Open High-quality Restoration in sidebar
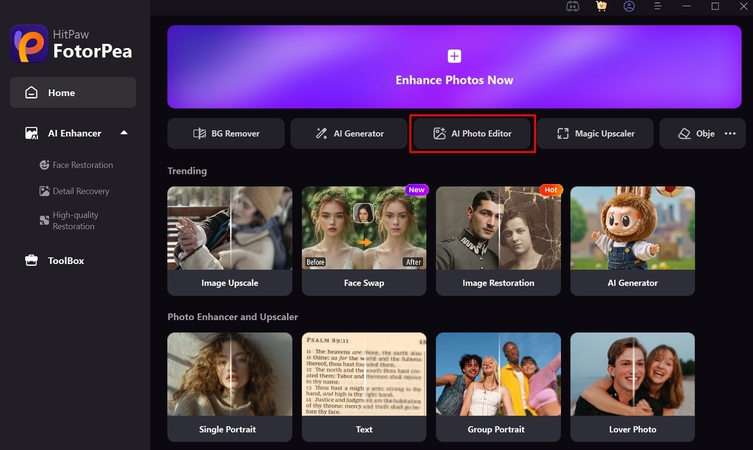The image size is (753, 450). (69, 220)
